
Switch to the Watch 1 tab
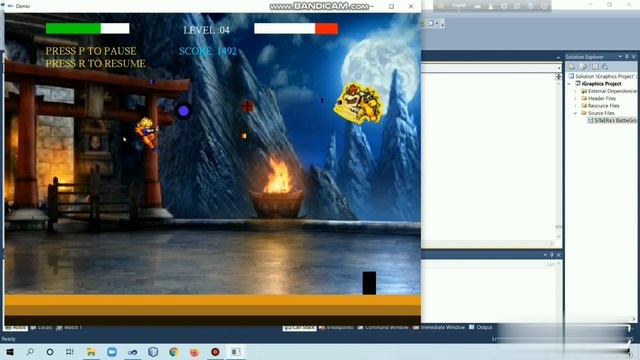point(69,327)
